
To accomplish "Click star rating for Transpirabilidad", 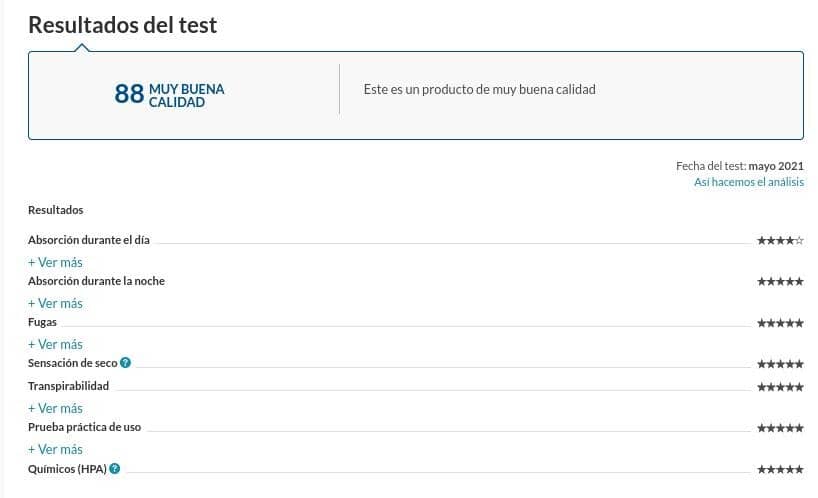I will 780,387.
